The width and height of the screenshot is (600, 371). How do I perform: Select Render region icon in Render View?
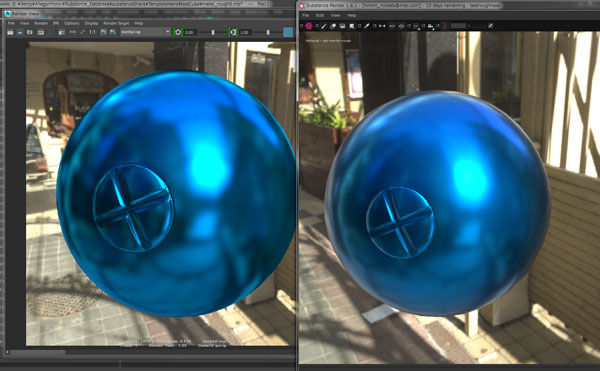(20, 33)
